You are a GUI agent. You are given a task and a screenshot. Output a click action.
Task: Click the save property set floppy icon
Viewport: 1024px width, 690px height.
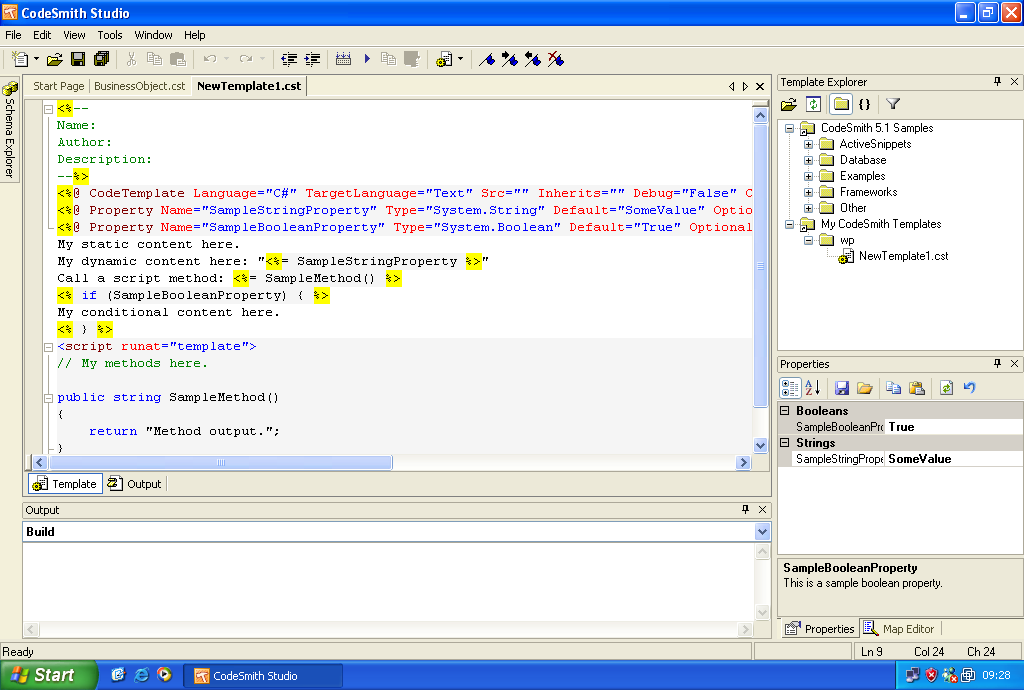click(842, 388)
